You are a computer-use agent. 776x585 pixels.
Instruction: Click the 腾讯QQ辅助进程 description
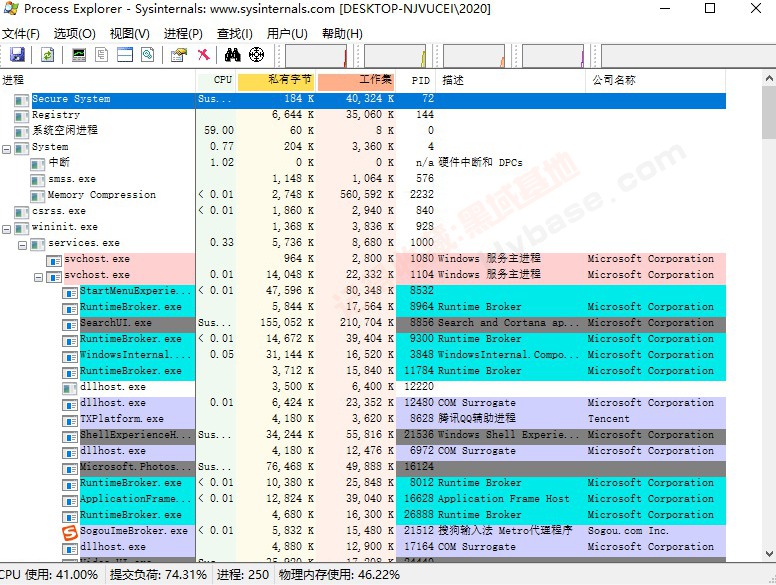tap(477, 419)
